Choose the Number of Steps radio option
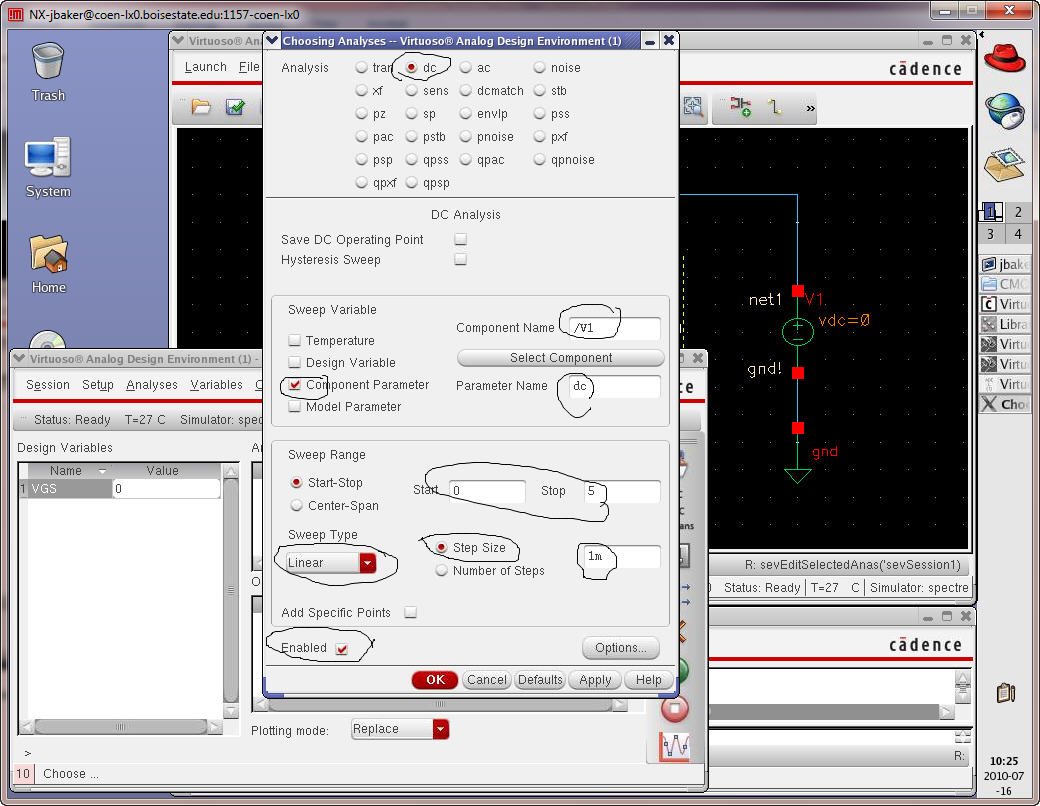Viewport: 1040px width, 806px height. click(x=442, y=571)
